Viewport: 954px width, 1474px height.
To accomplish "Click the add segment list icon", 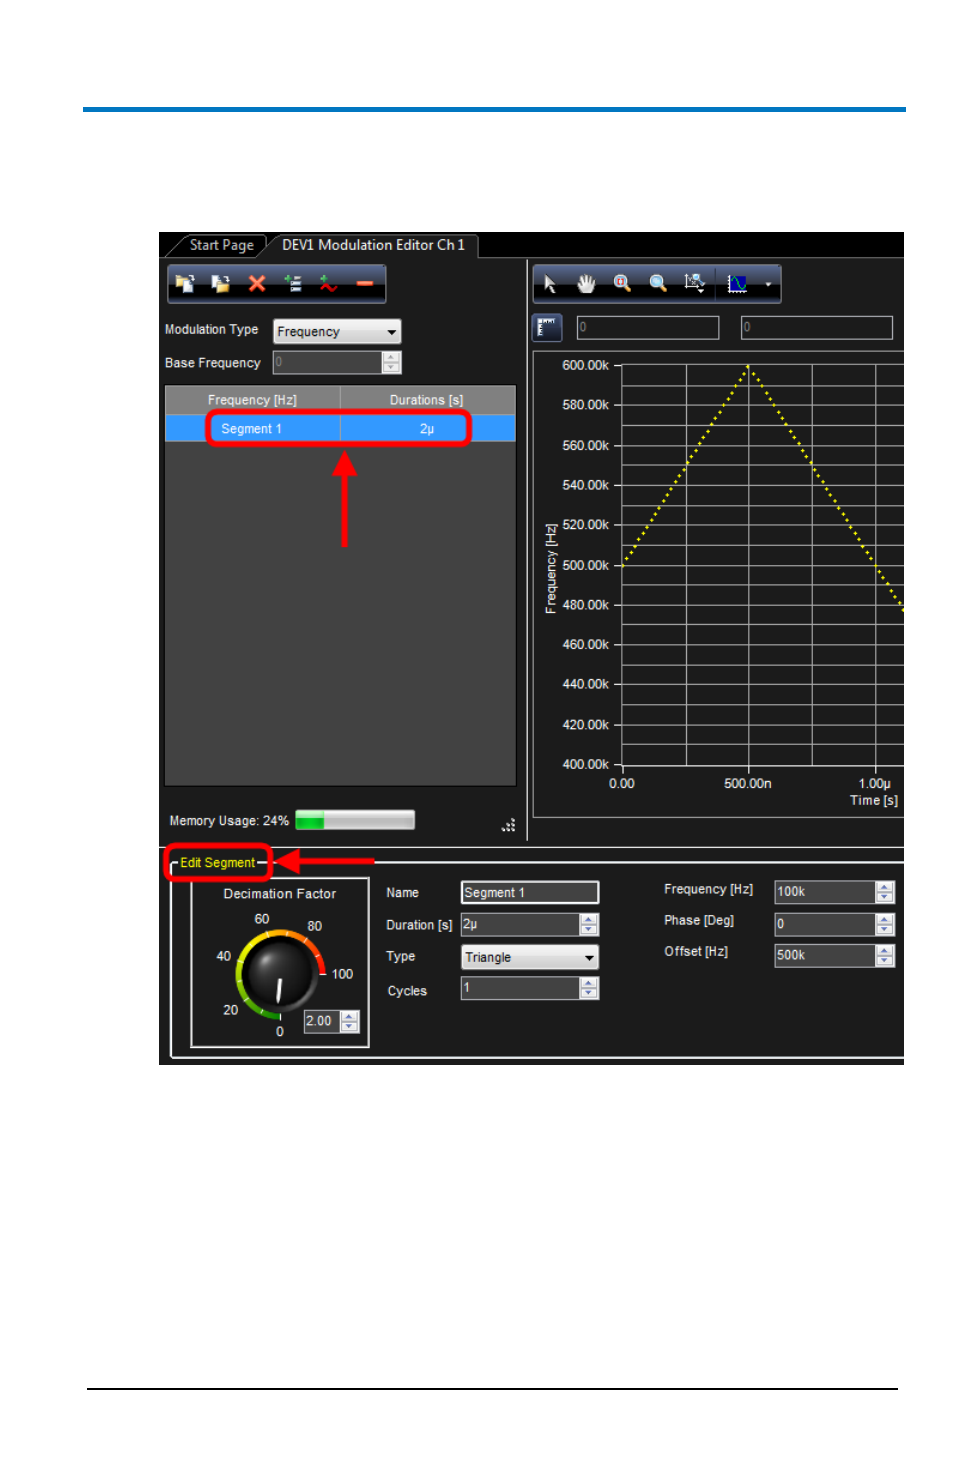I will point(293,284).
